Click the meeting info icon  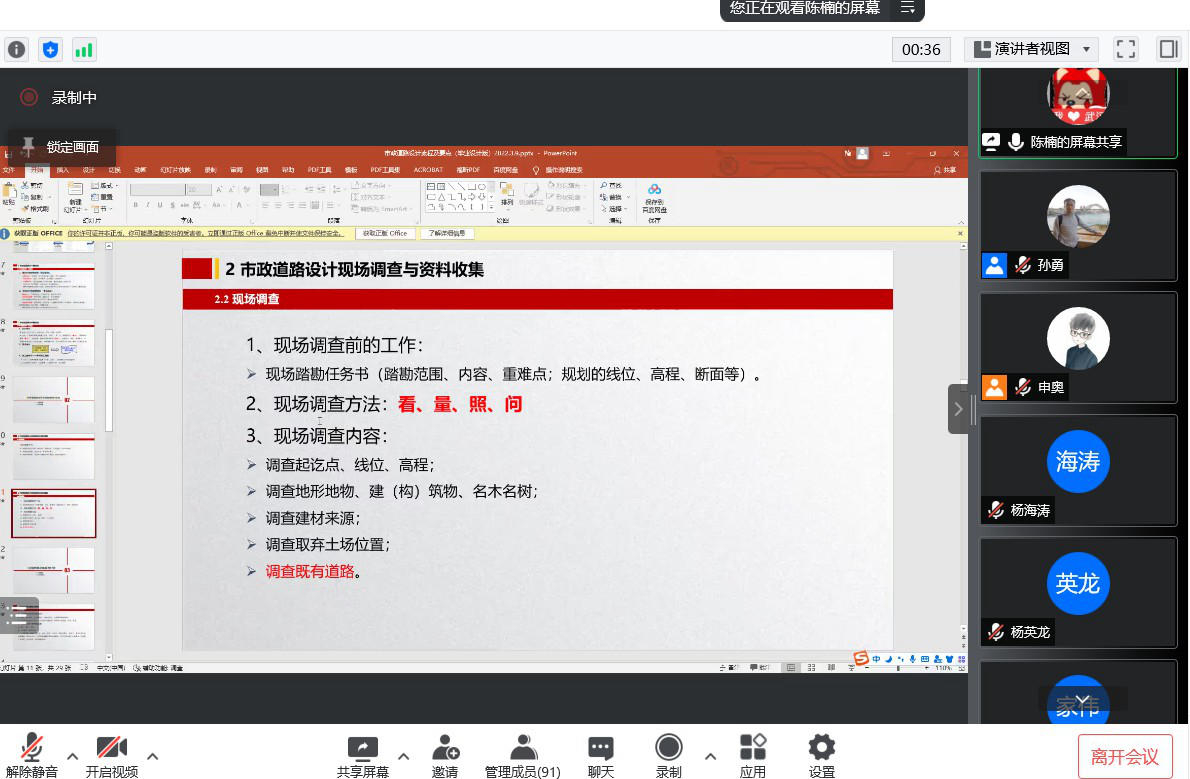pos(16,49)
